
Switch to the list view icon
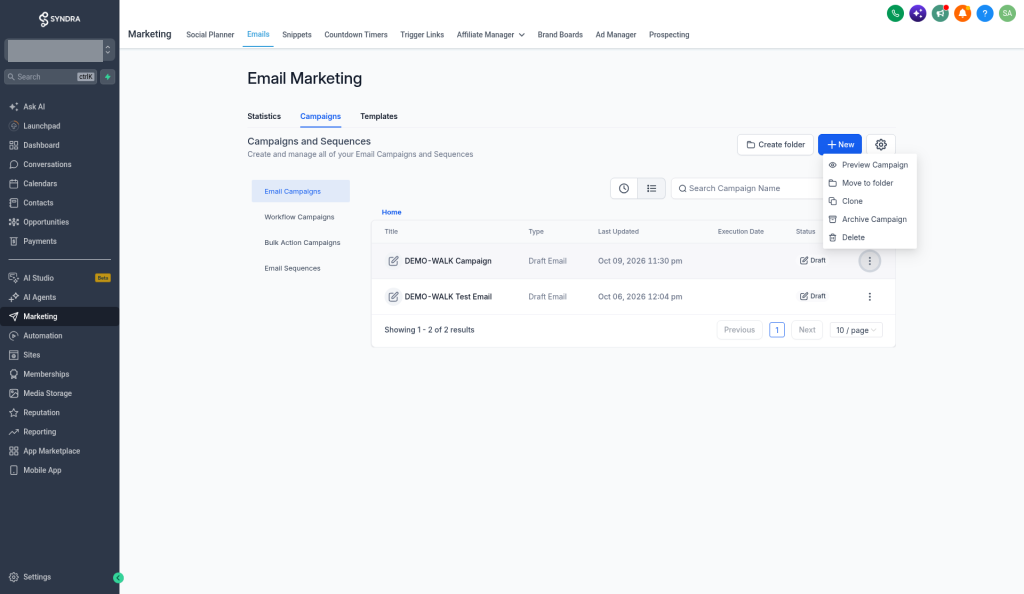[651, 188]
